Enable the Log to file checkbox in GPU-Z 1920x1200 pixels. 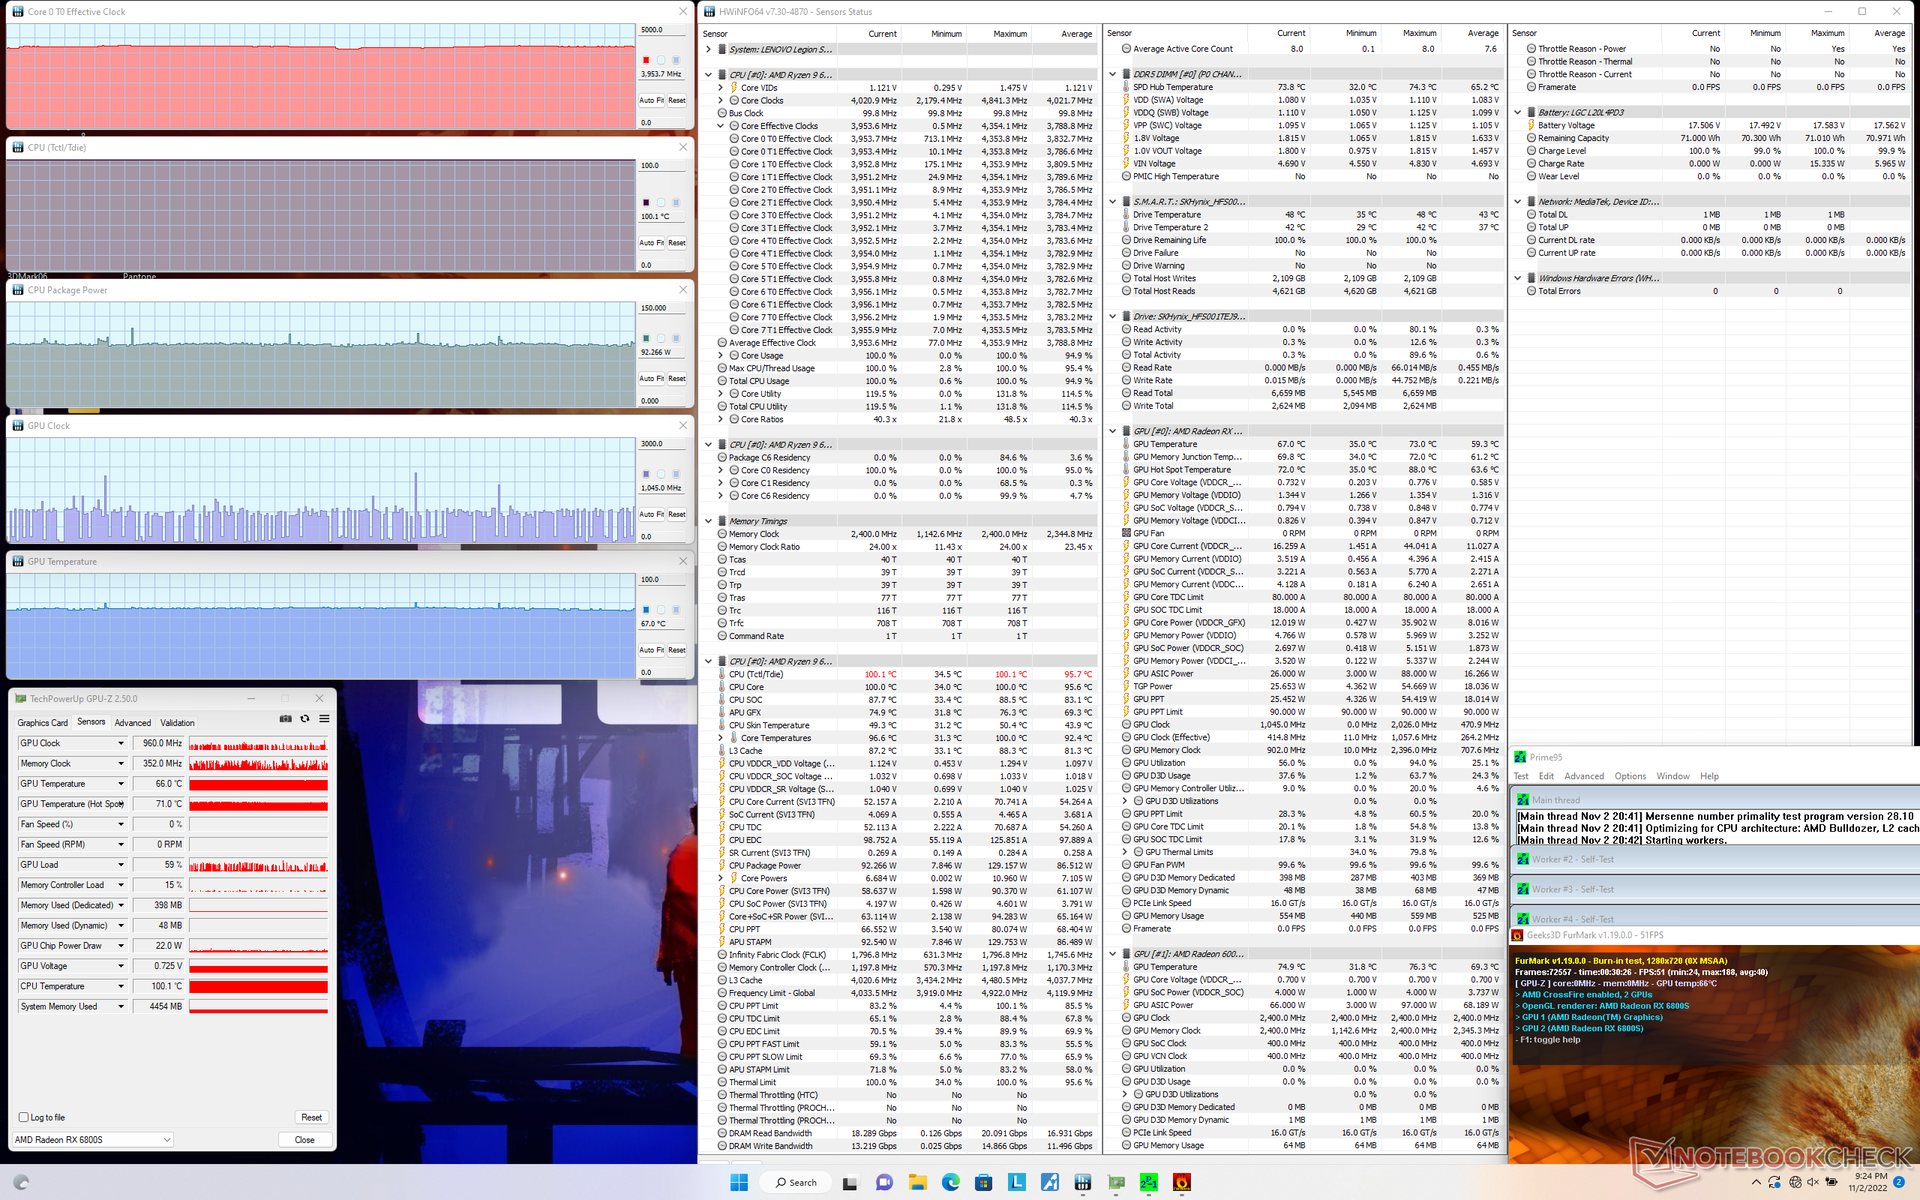click(x=23, y=1117)
